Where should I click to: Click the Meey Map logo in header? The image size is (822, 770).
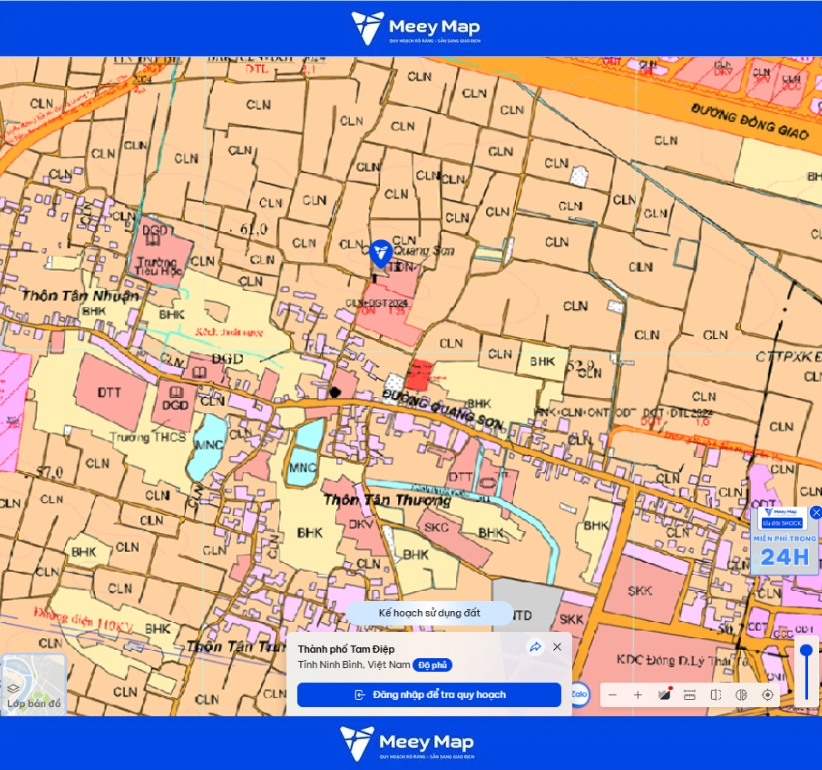tap(416, 28)
